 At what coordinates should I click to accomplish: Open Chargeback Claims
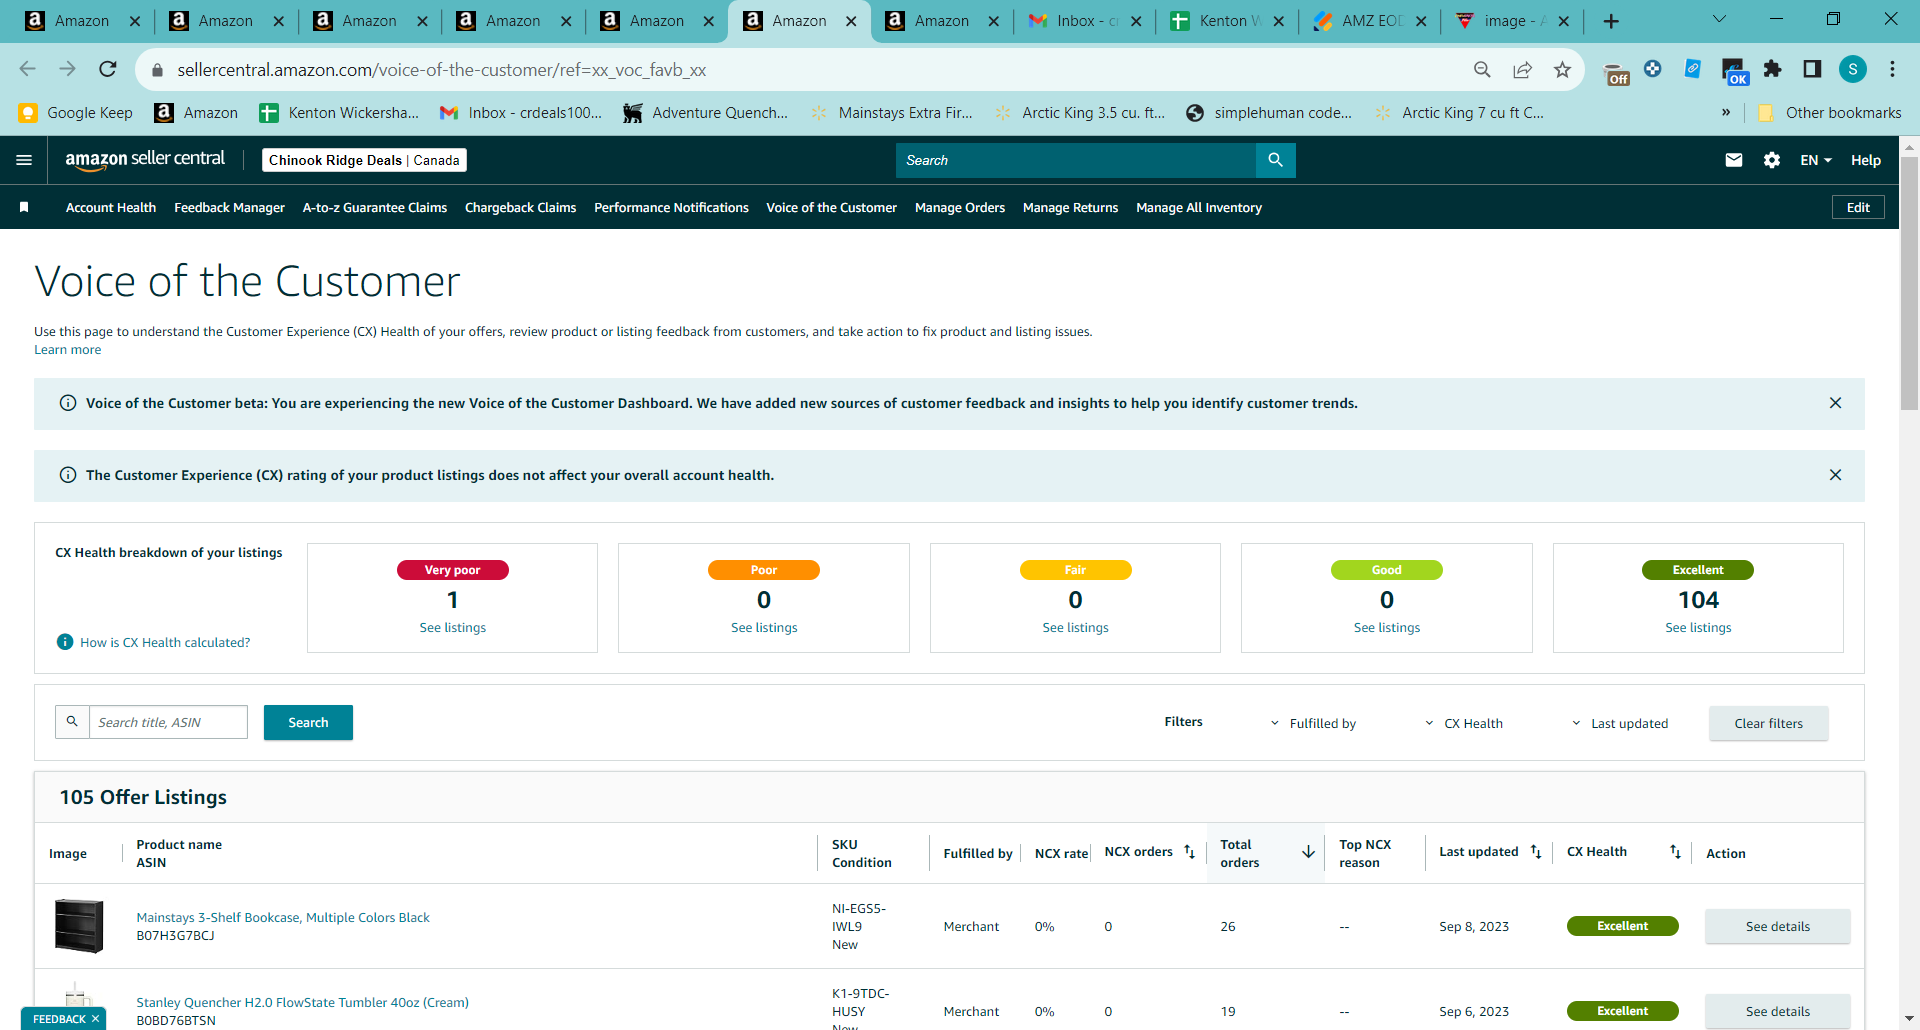[520, 207]
